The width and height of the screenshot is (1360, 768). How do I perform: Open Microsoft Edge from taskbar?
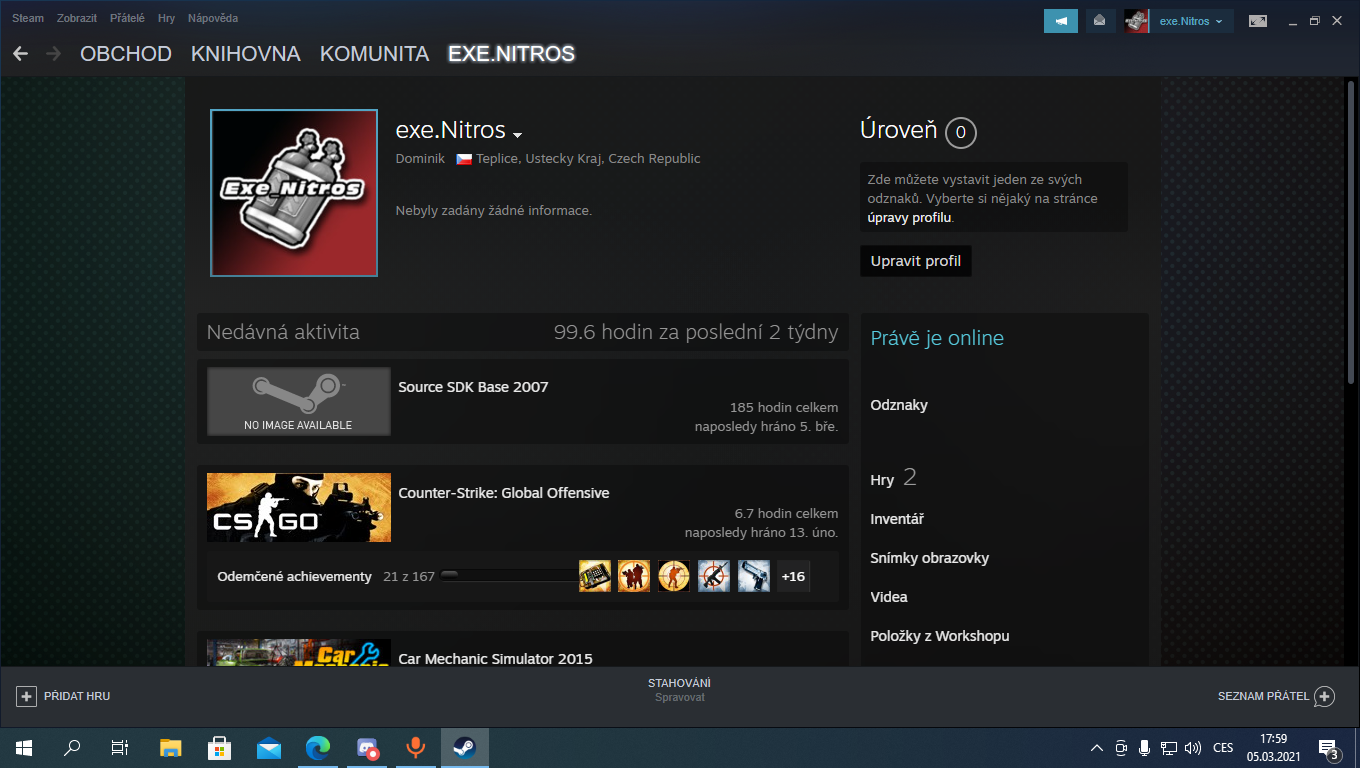point(317,748)
